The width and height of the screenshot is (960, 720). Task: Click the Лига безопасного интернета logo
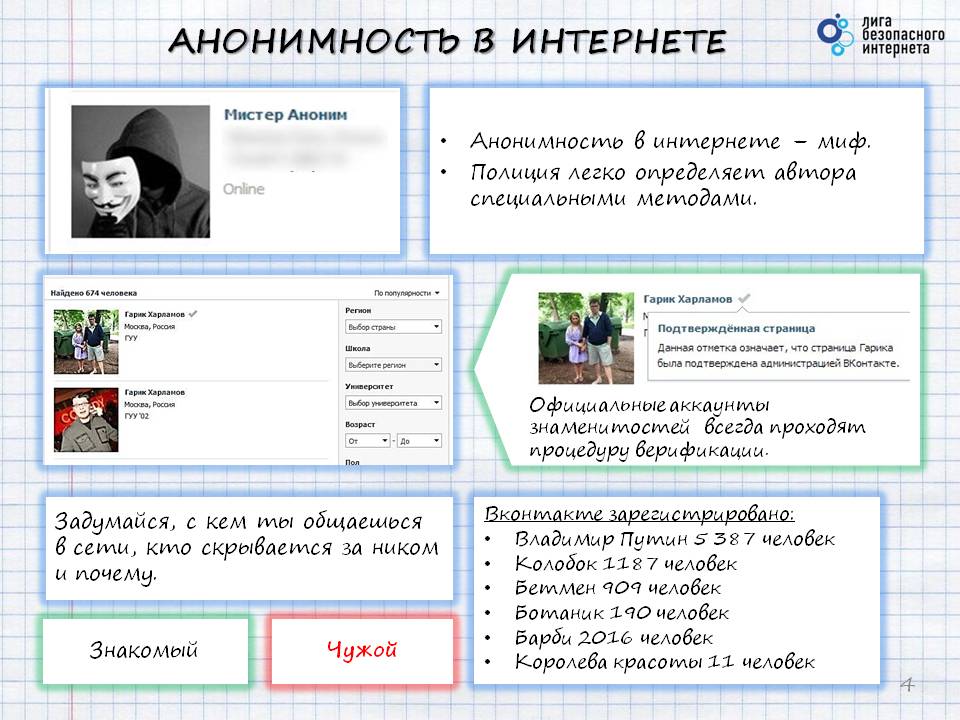(x=881, y=36)
